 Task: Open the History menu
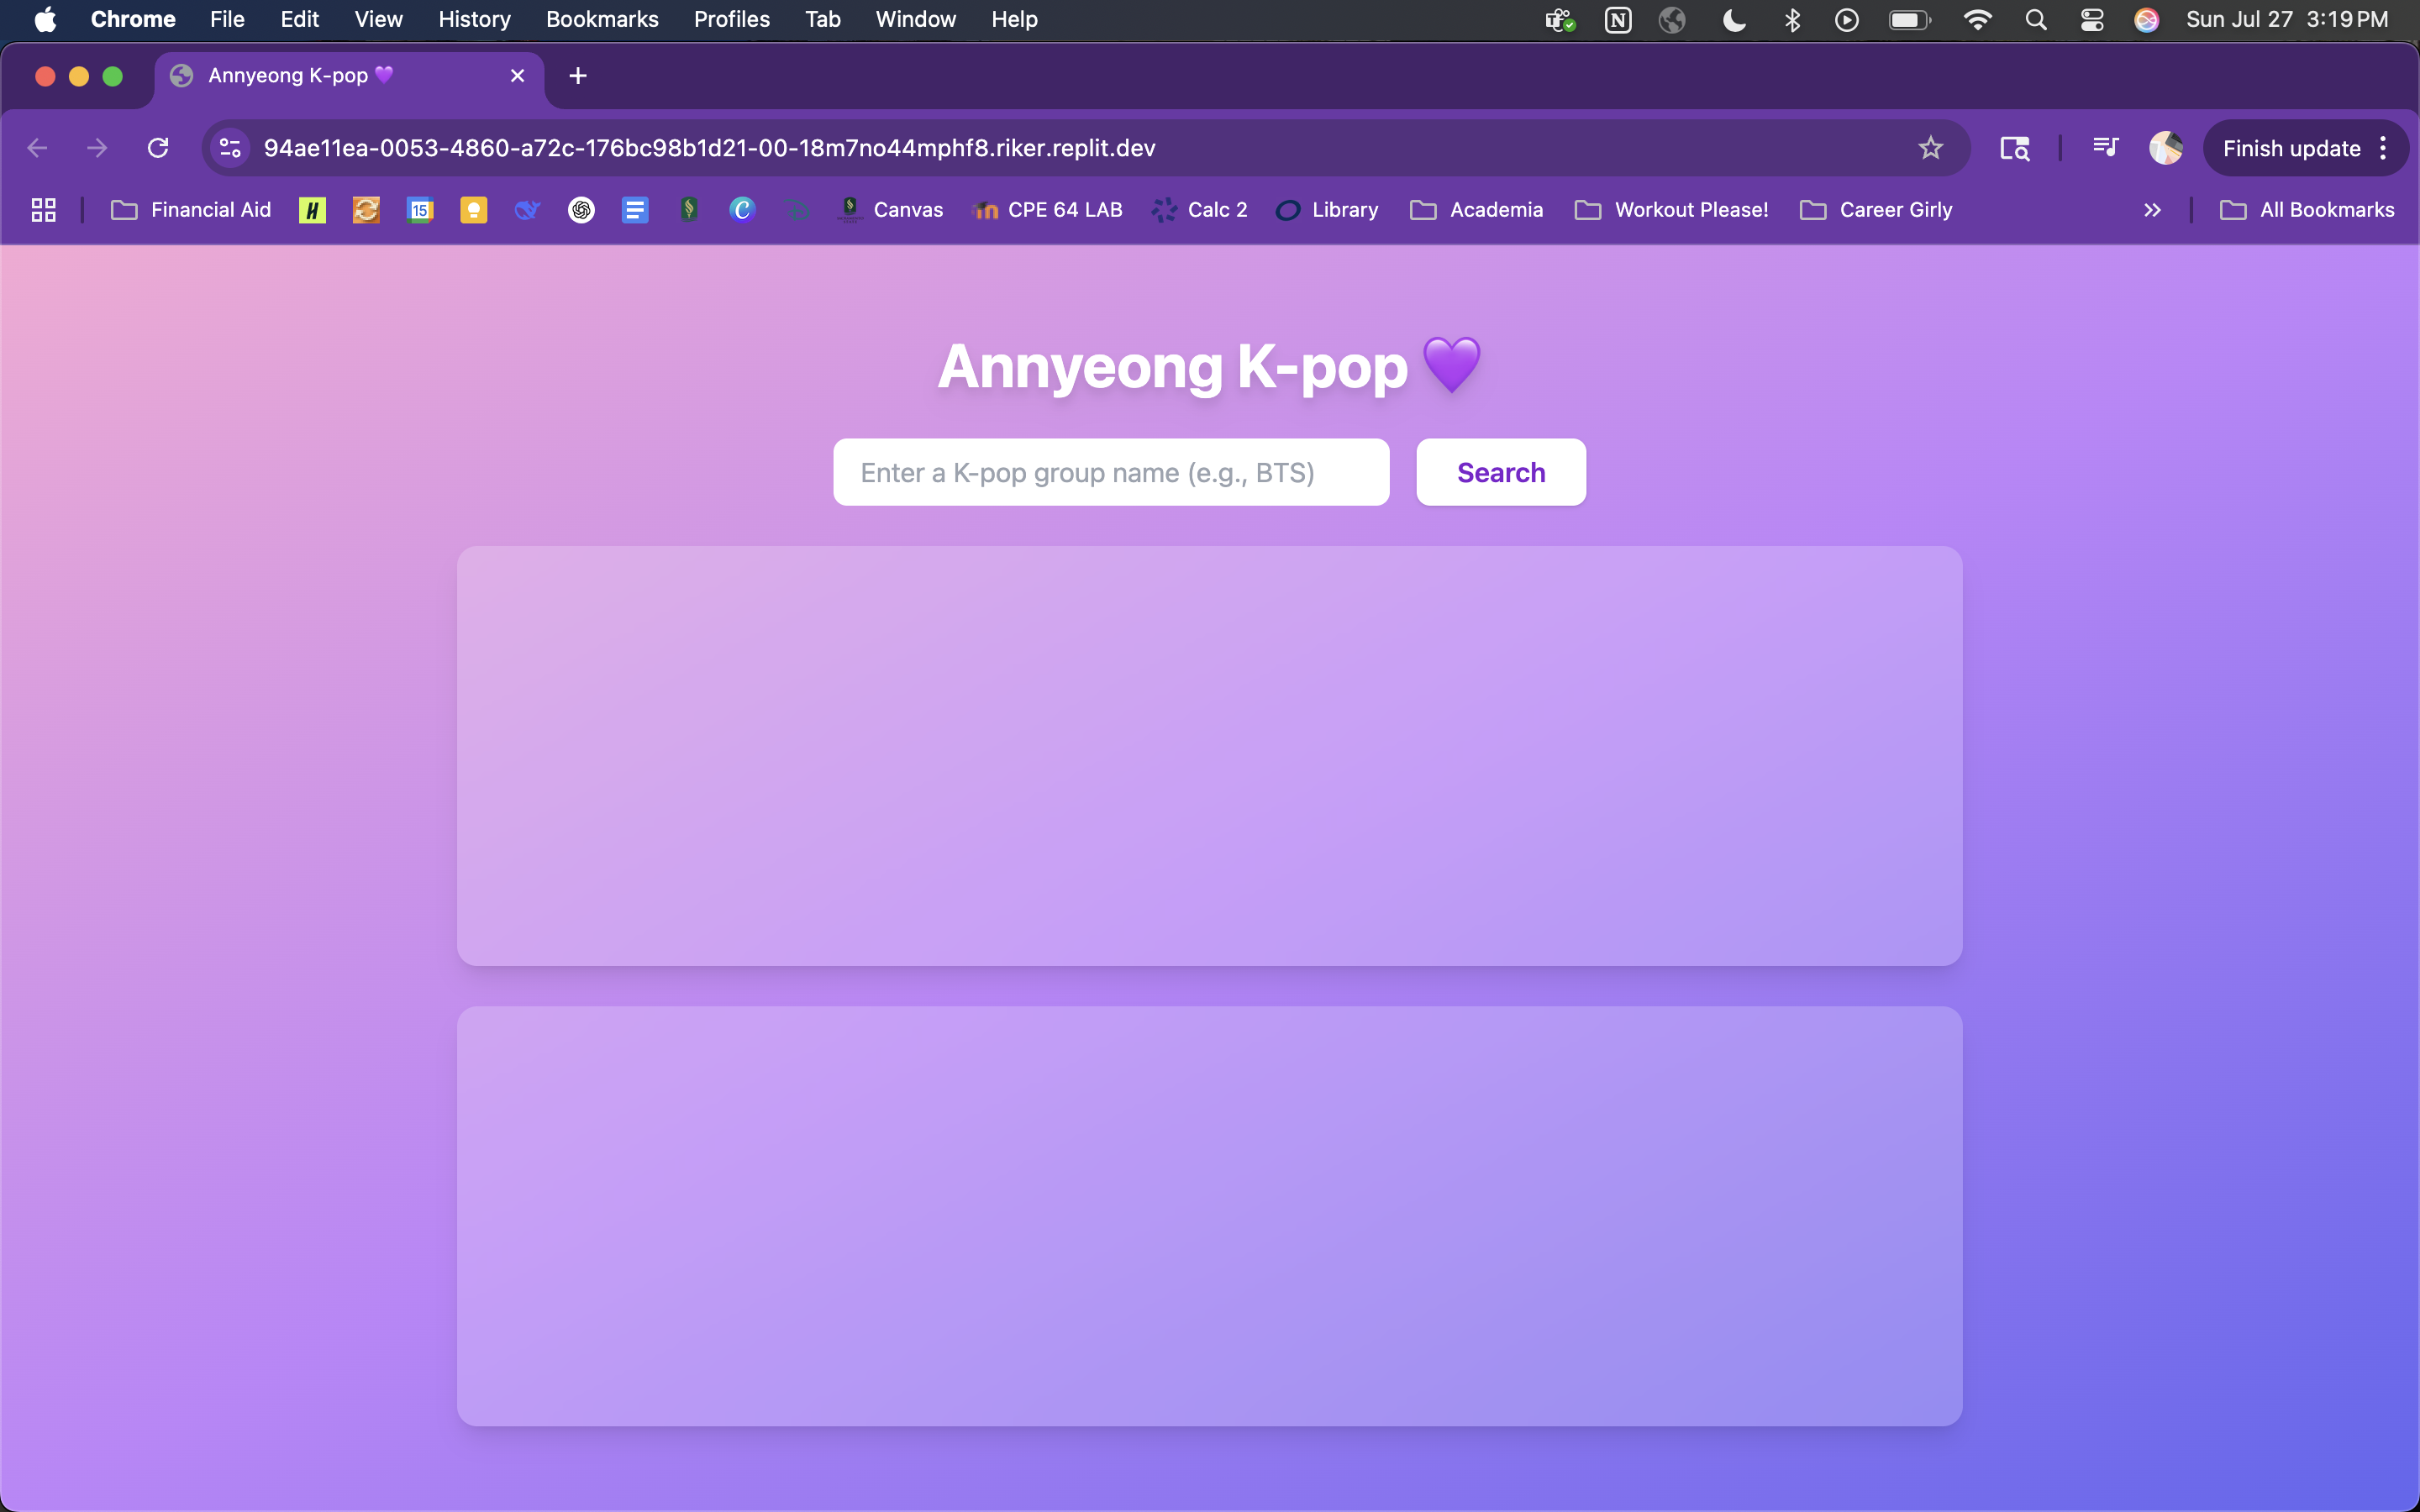pos(474,20)
